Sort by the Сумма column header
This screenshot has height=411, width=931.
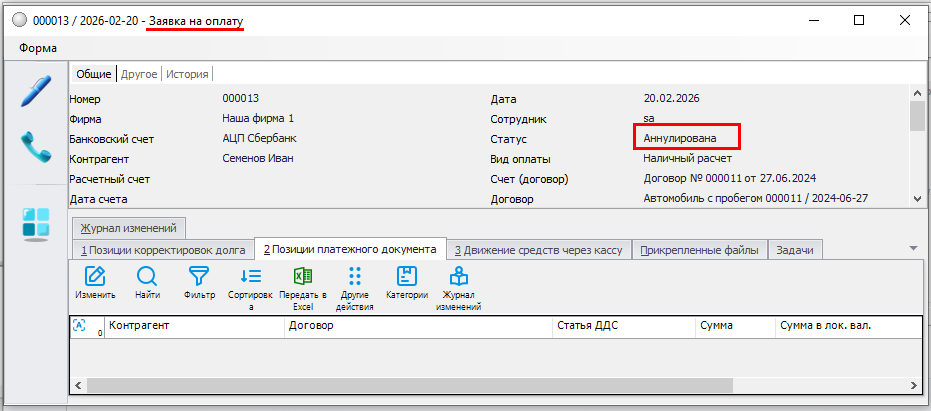pyautogui.click(x=734, y=326)
